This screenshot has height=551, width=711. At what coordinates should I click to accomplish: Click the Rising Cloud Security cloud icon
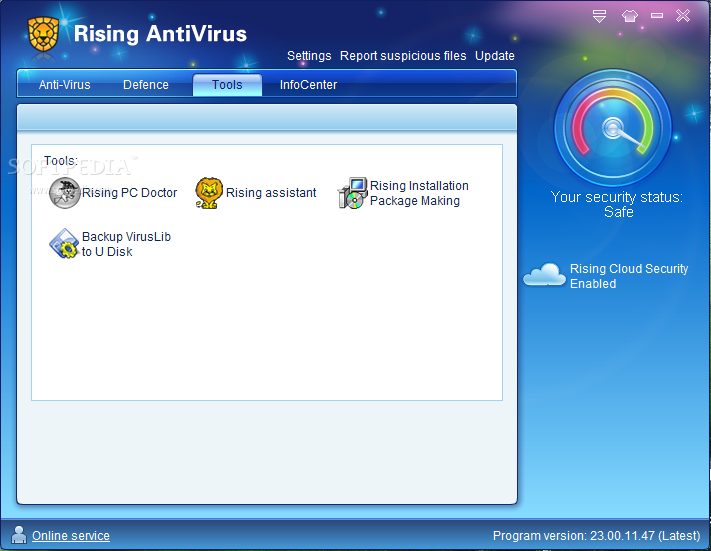tap(544, 274)
